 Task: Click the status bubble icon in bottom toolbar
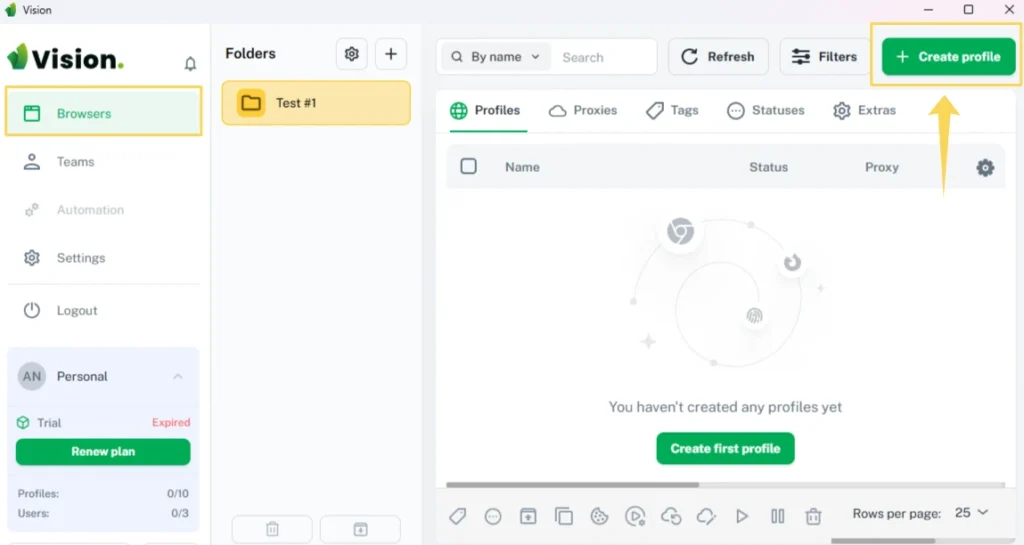pyautogui.click(x=493, y=516)
